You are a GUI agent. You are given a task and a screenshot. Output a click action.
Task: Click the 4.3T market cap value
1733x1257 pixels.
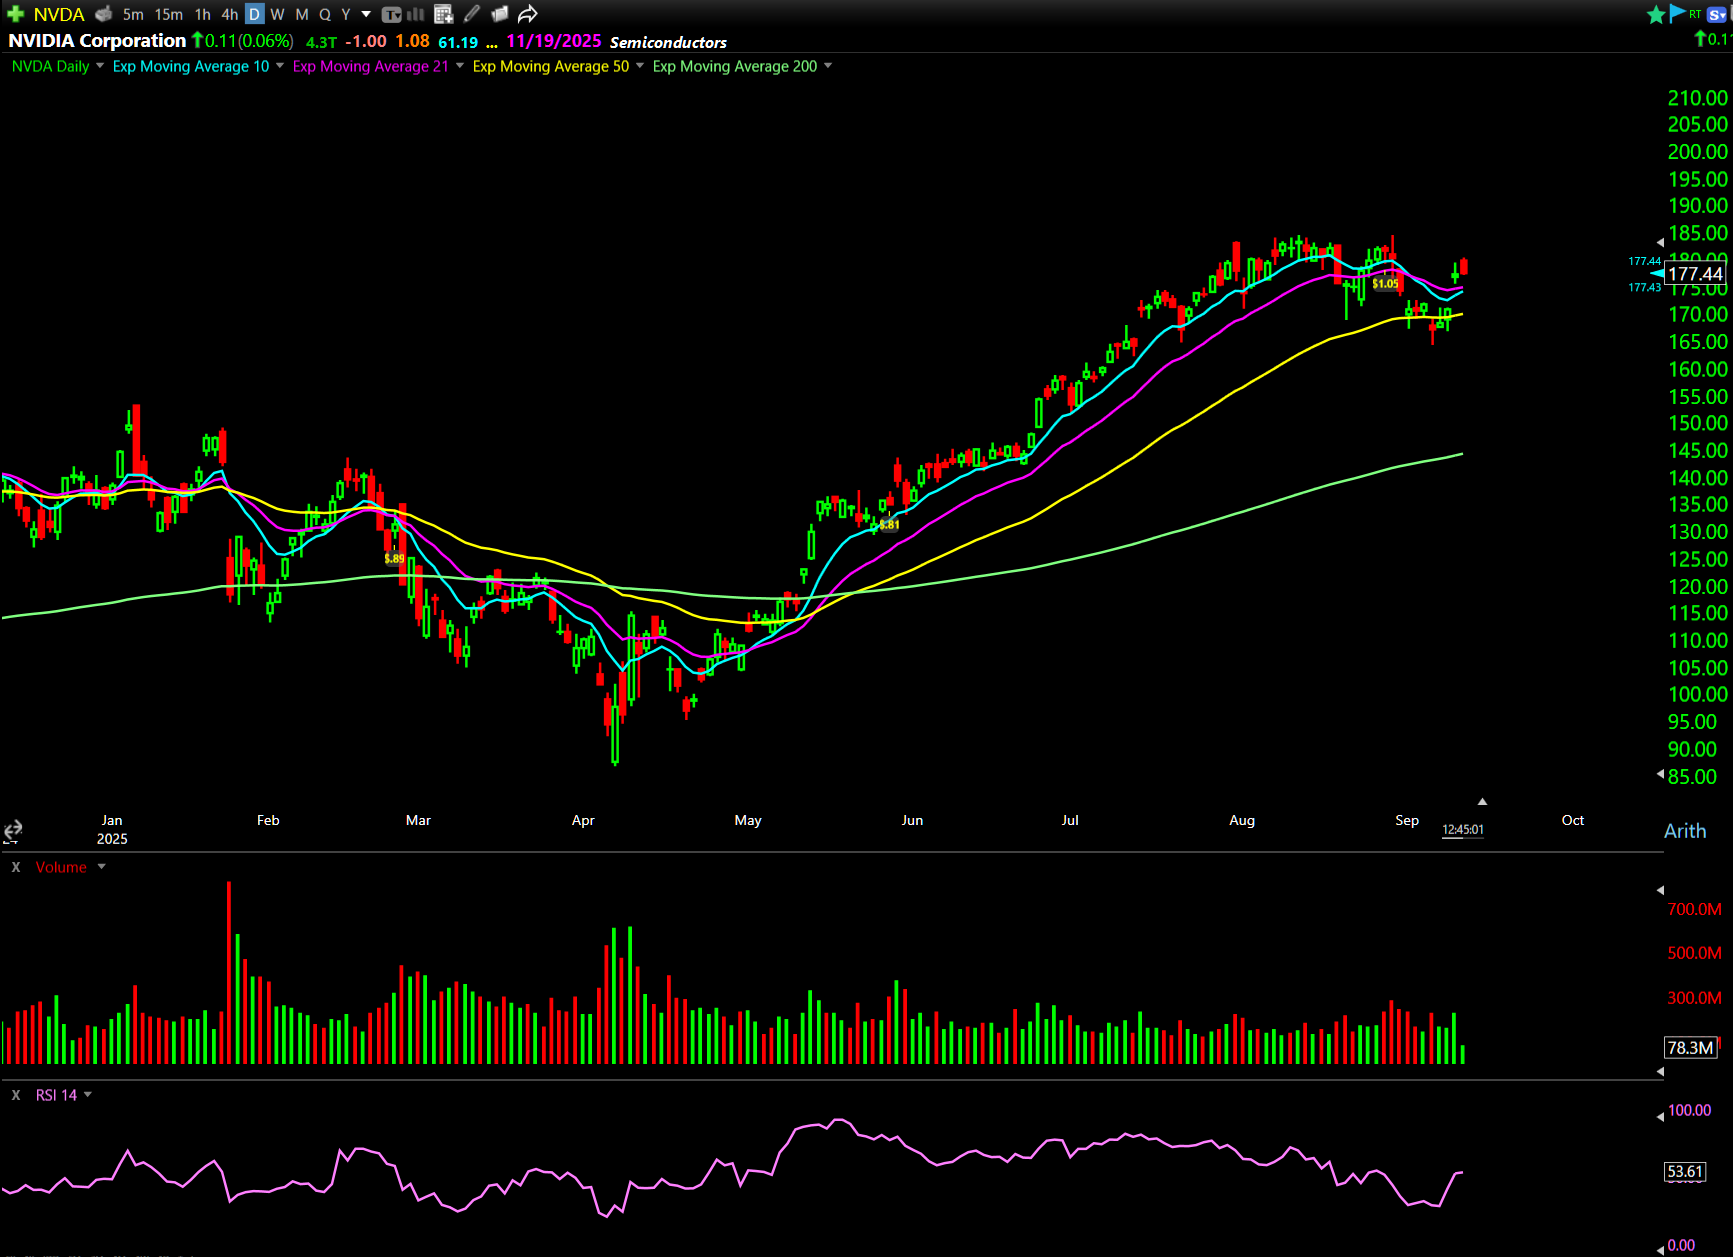click(321, 42)
